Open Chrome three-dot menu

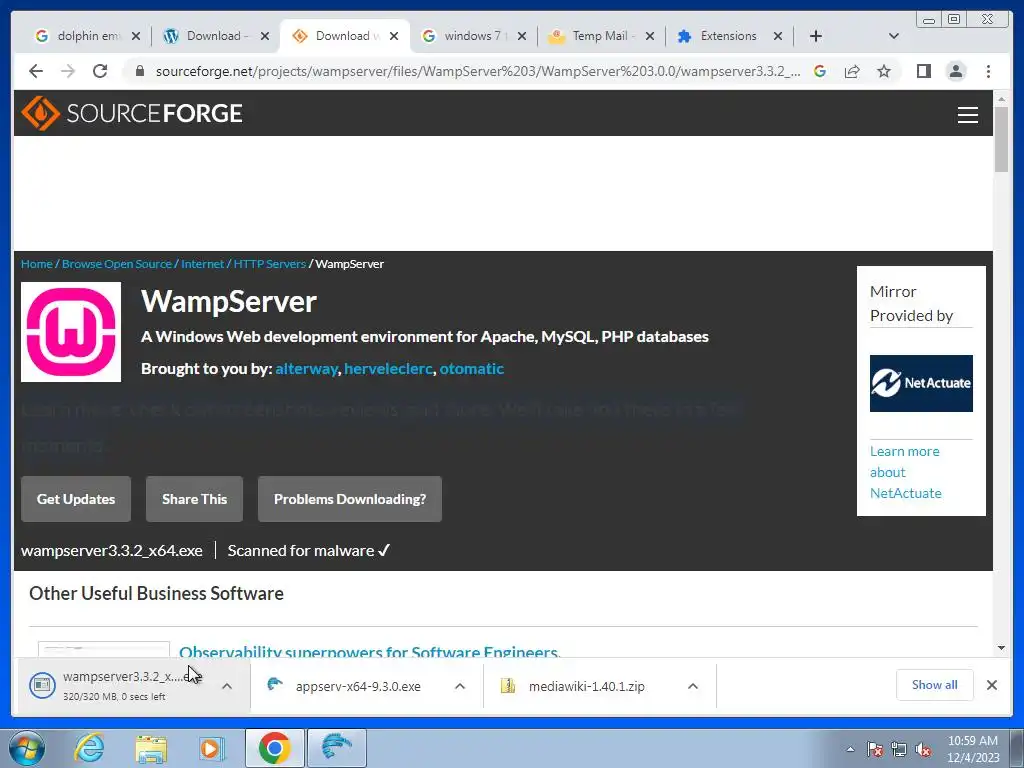click(988, 71)
